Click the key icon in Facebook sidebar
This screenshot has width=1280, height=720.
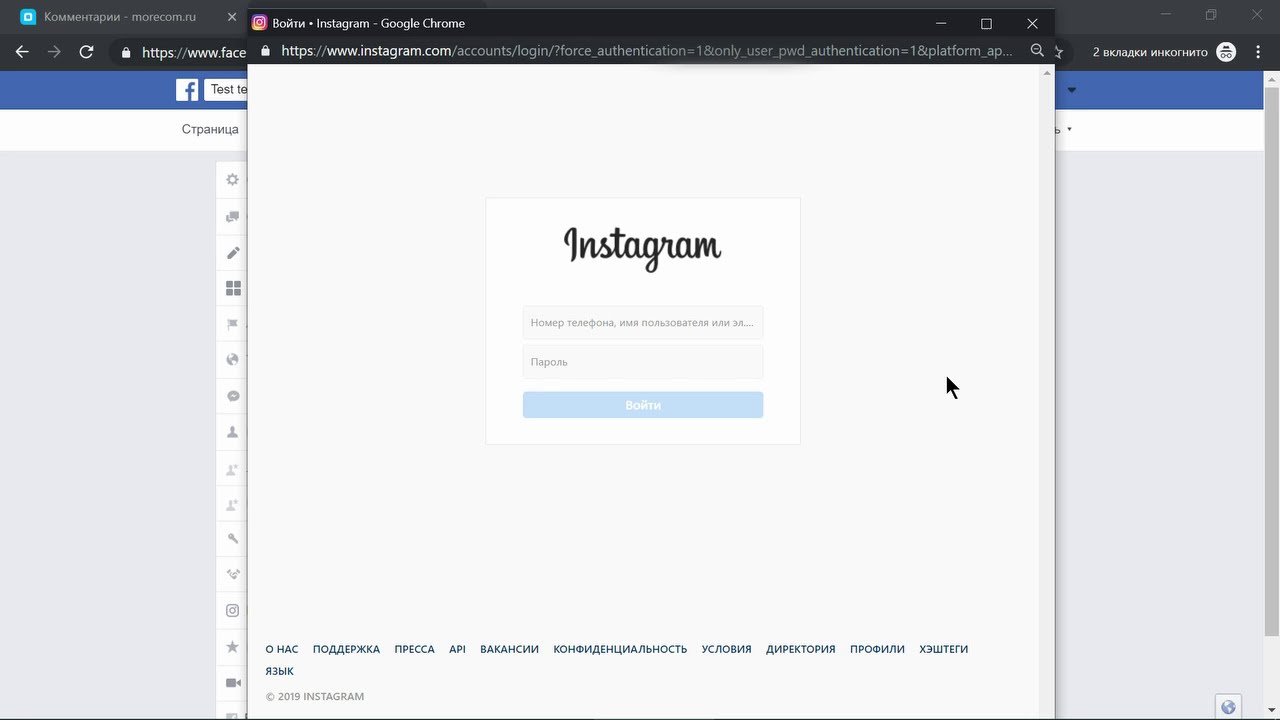(x=233, y=539)
